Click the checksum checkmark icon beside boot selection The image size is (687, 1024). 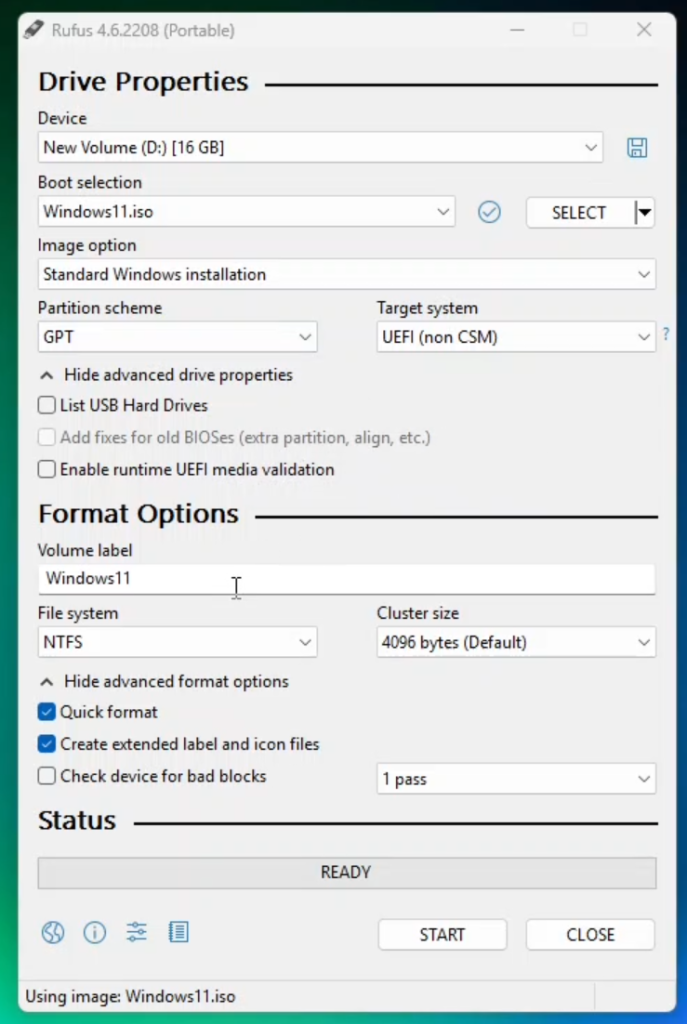click(489, 212)
